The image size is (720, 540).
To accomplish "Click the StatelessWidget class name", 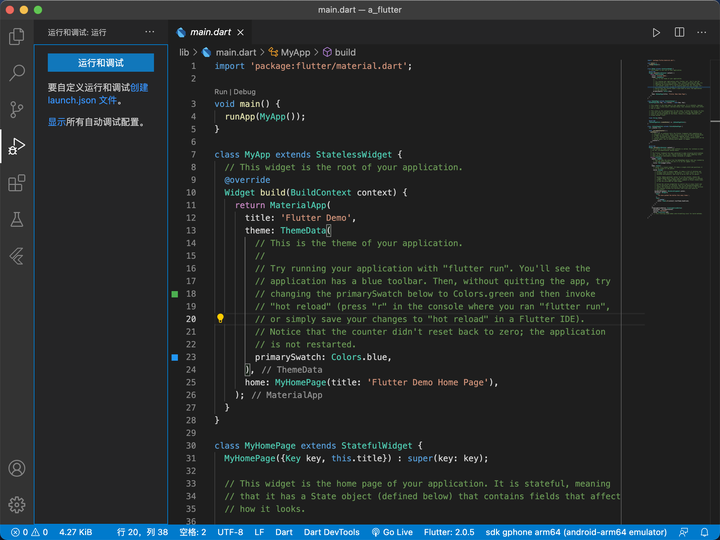I will coord(354,154).
